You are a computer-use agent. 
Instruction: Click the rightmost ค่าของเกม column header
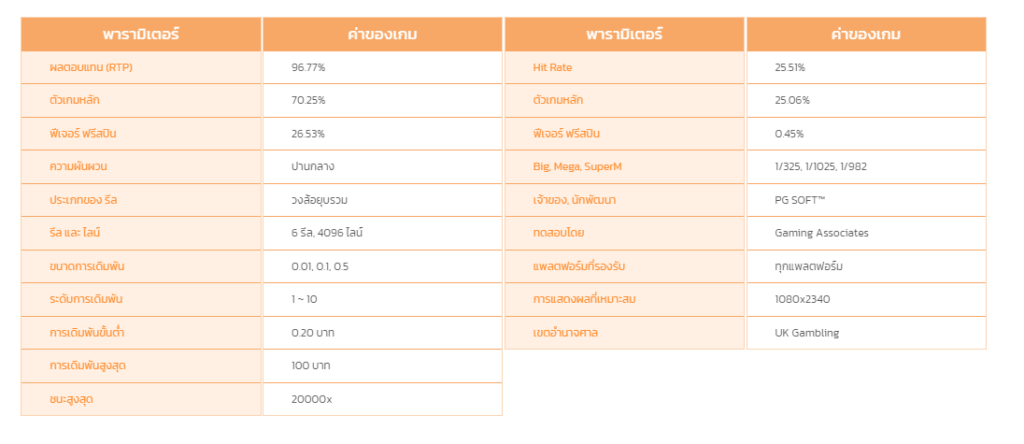coord(866,34)
